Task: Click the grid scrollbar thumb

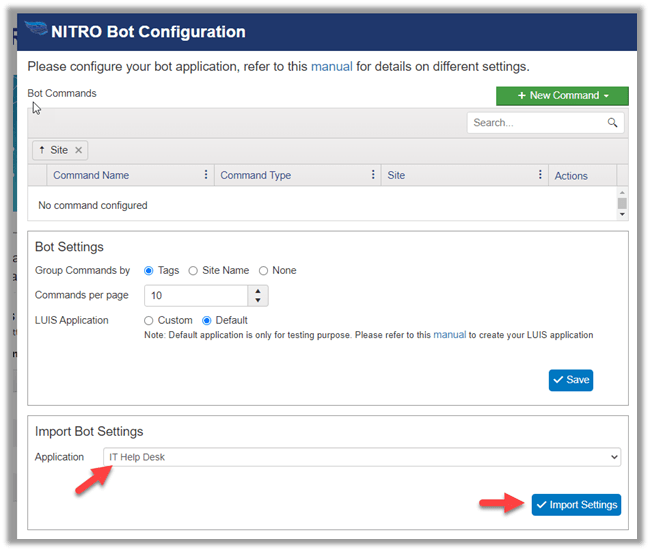Action: (x=622, y=203)
